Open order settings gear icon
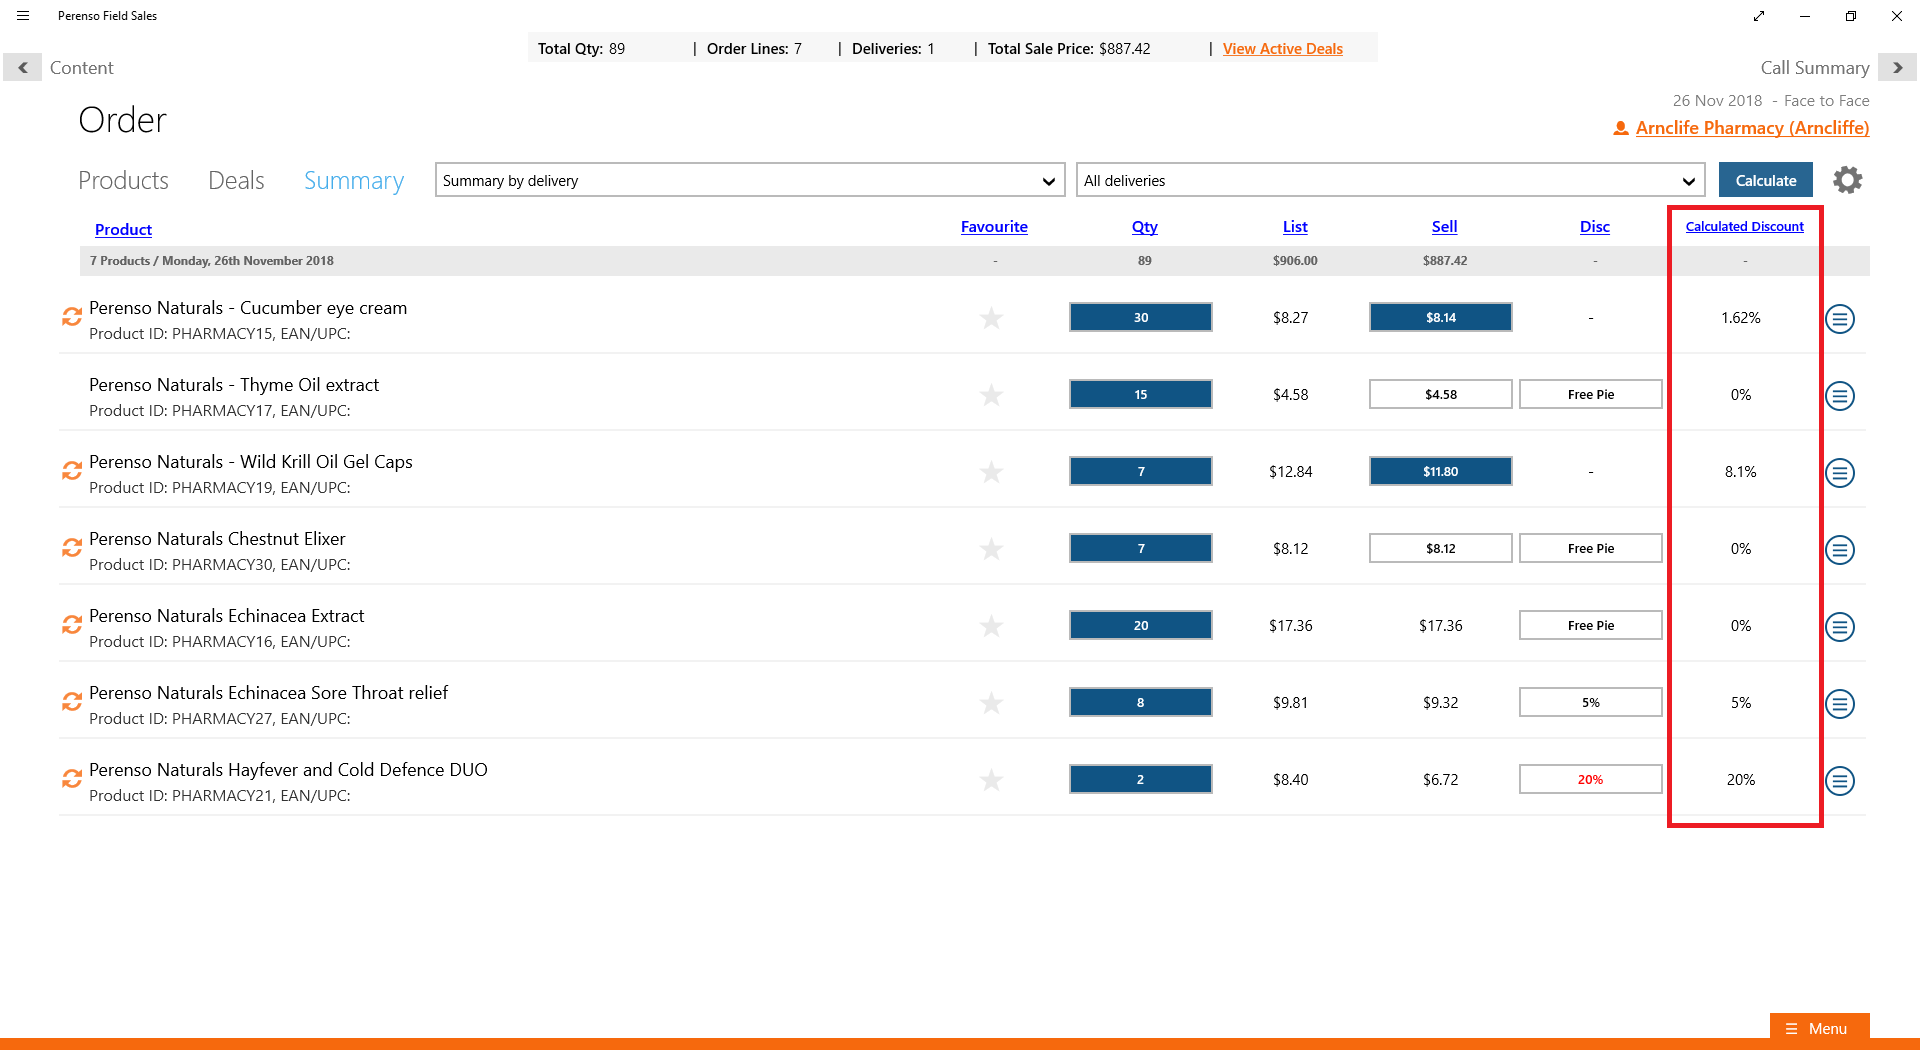 tap(1848, 180)
